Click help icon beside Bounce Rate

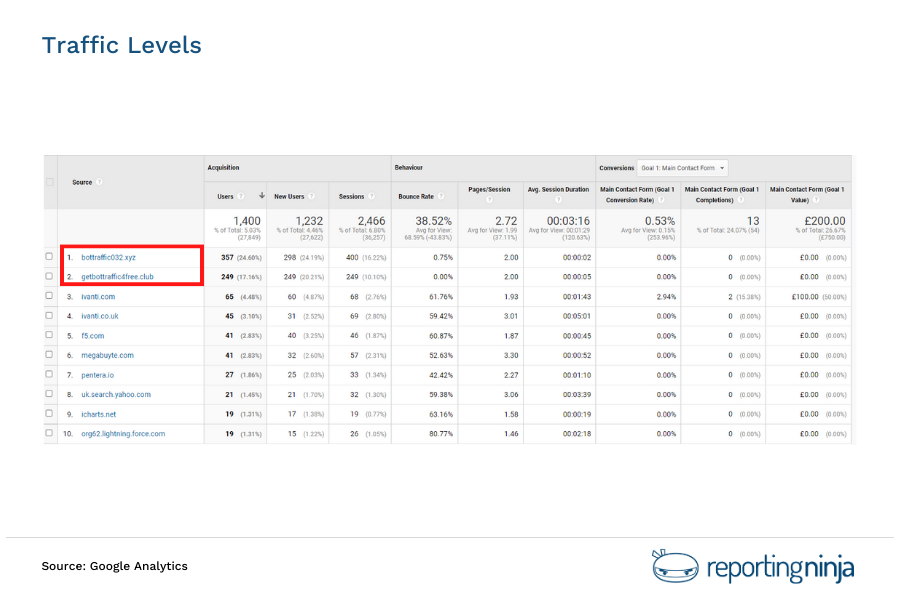coord(441,196)
